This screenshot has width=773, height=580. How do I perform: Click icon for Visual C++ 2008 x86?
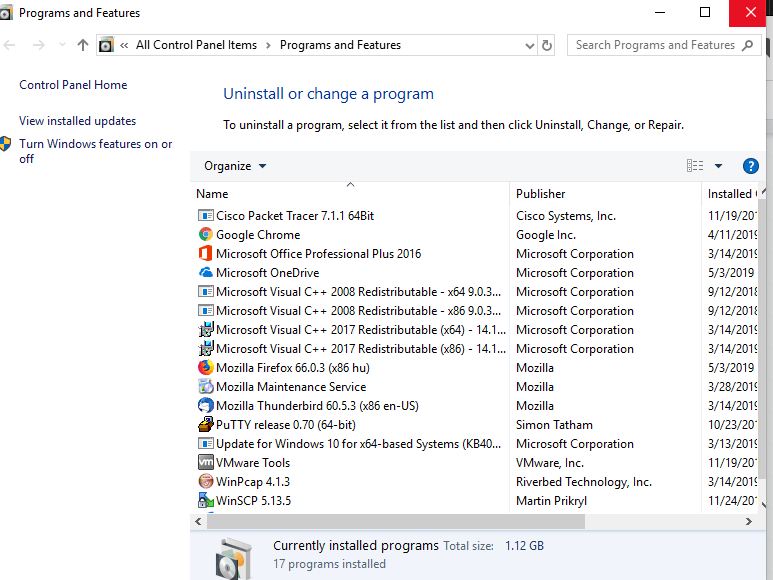tap(206, 311)
